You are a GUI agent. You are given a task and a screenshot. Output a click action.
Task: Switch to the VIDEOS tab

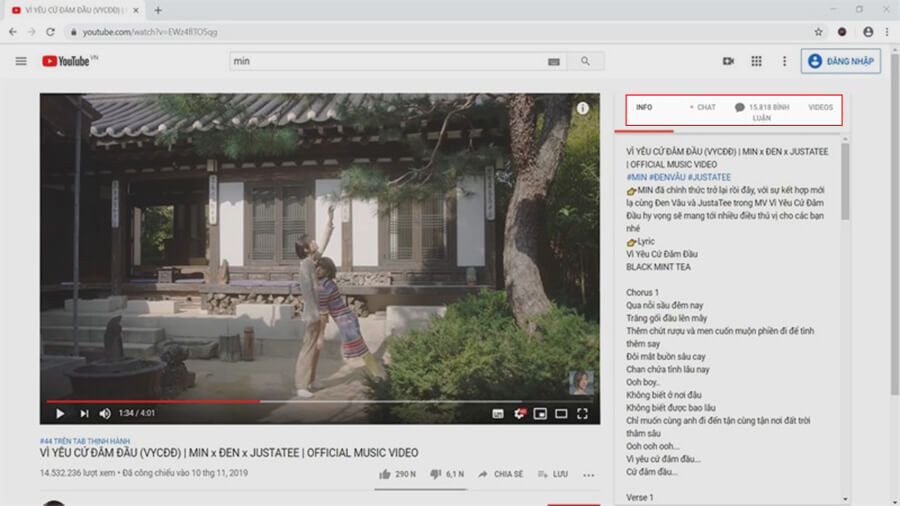pyautogui.click(x=820, y=107)
